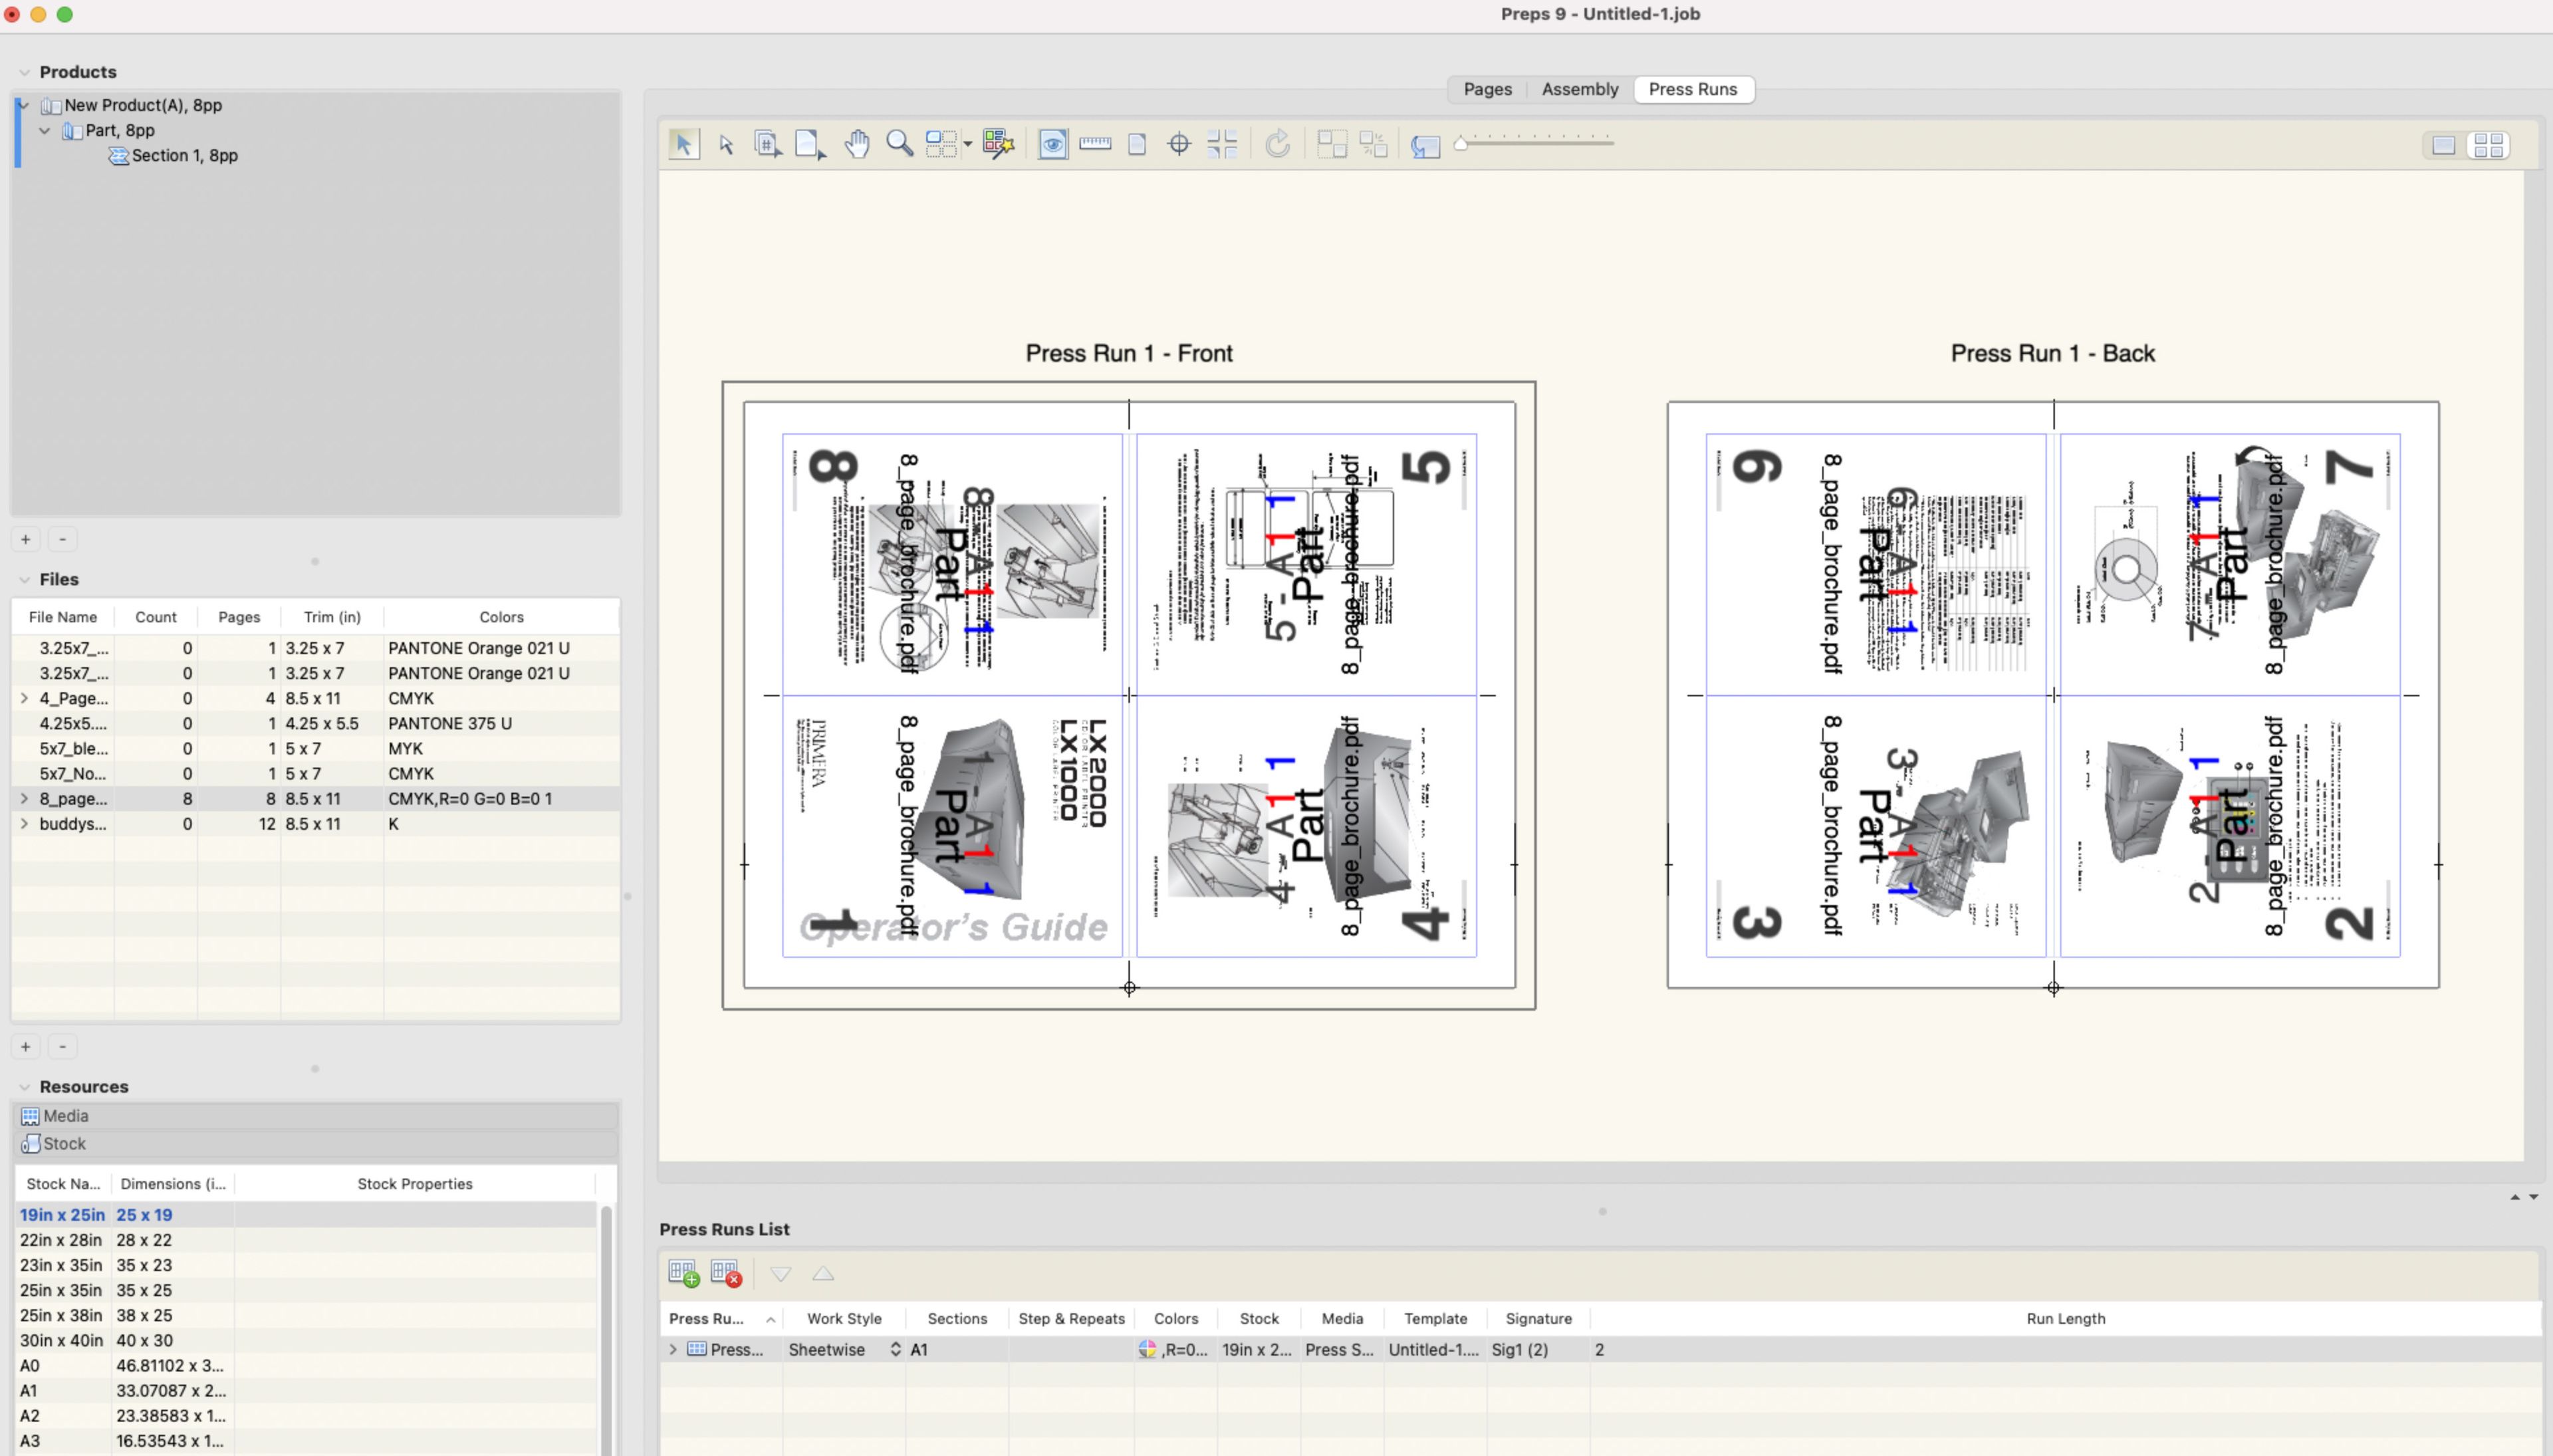Open the Sheetwise work style dropdown

click(x=895, y=1349)
